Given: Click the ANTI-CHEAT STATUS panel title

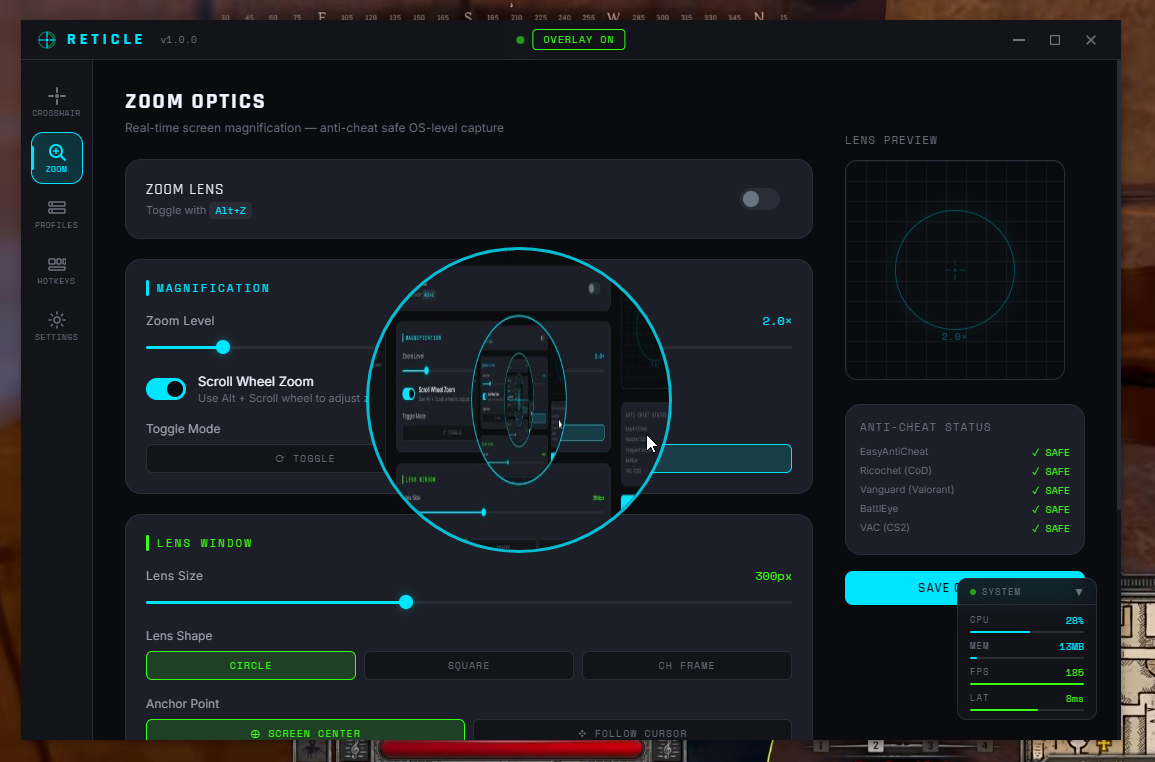Looking at the screenshot, I should coord(925,427).
